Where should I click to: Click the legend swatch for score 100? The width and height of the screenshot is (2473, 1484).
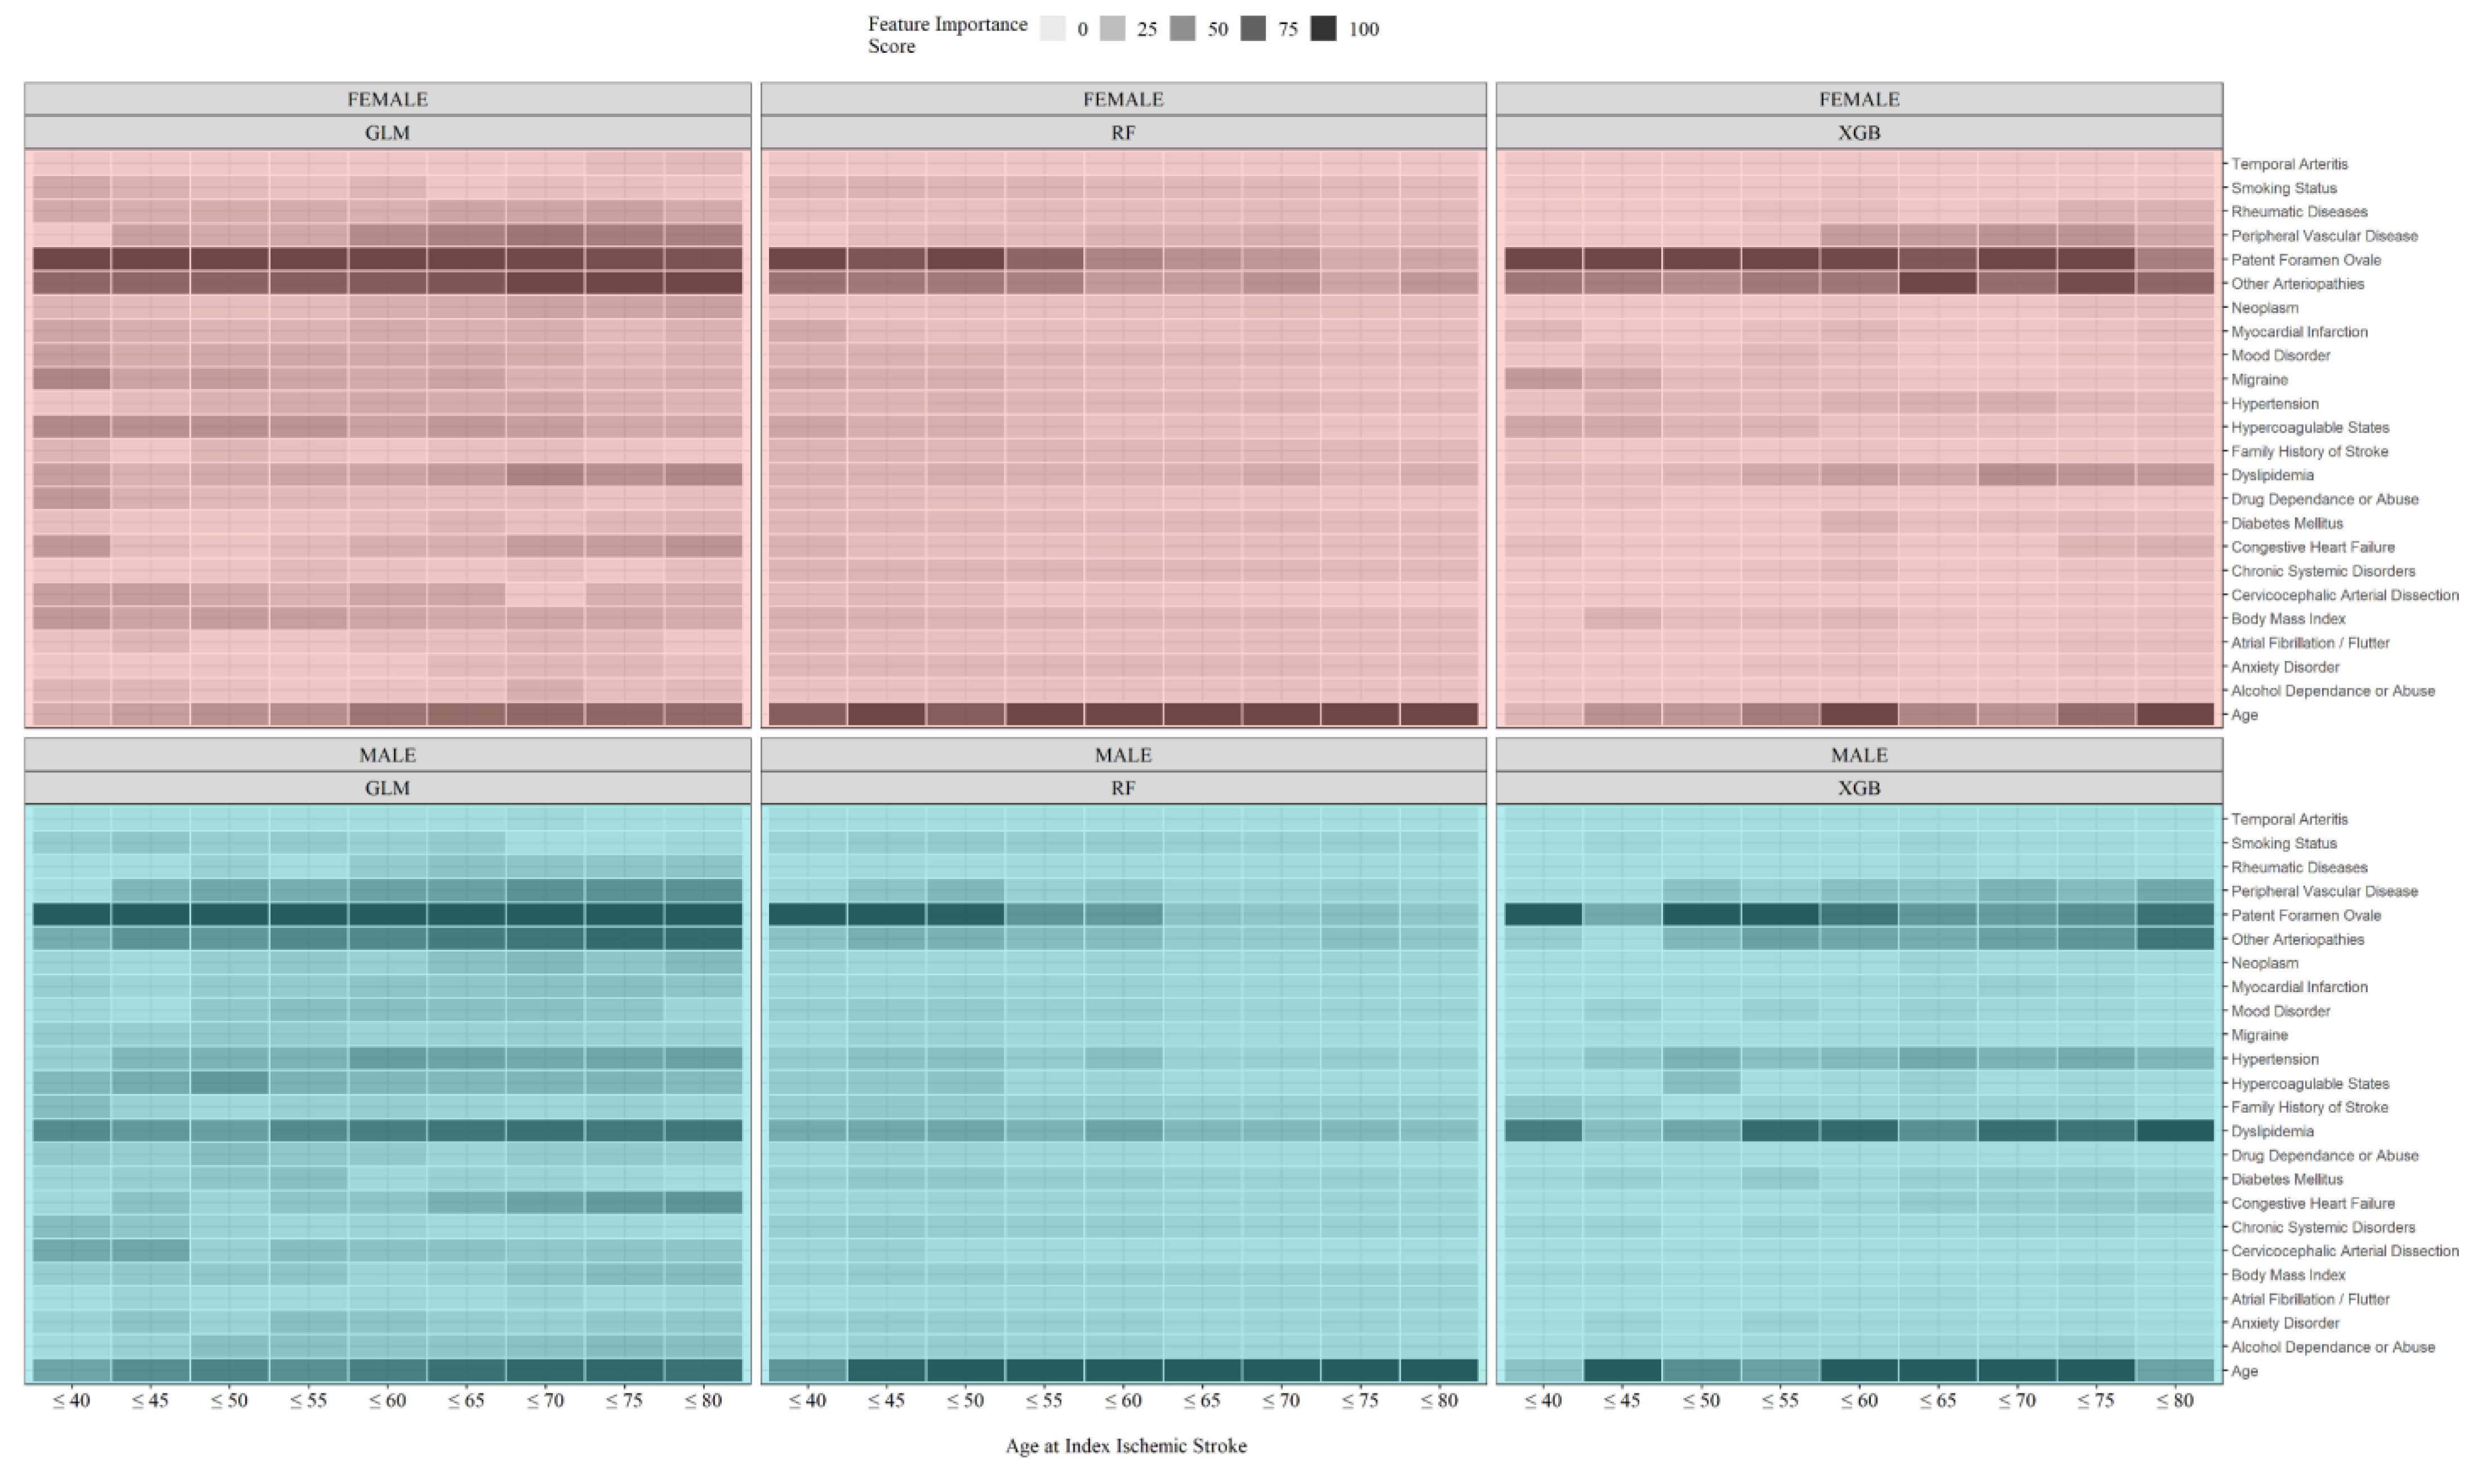click(x=1323, y=29)
